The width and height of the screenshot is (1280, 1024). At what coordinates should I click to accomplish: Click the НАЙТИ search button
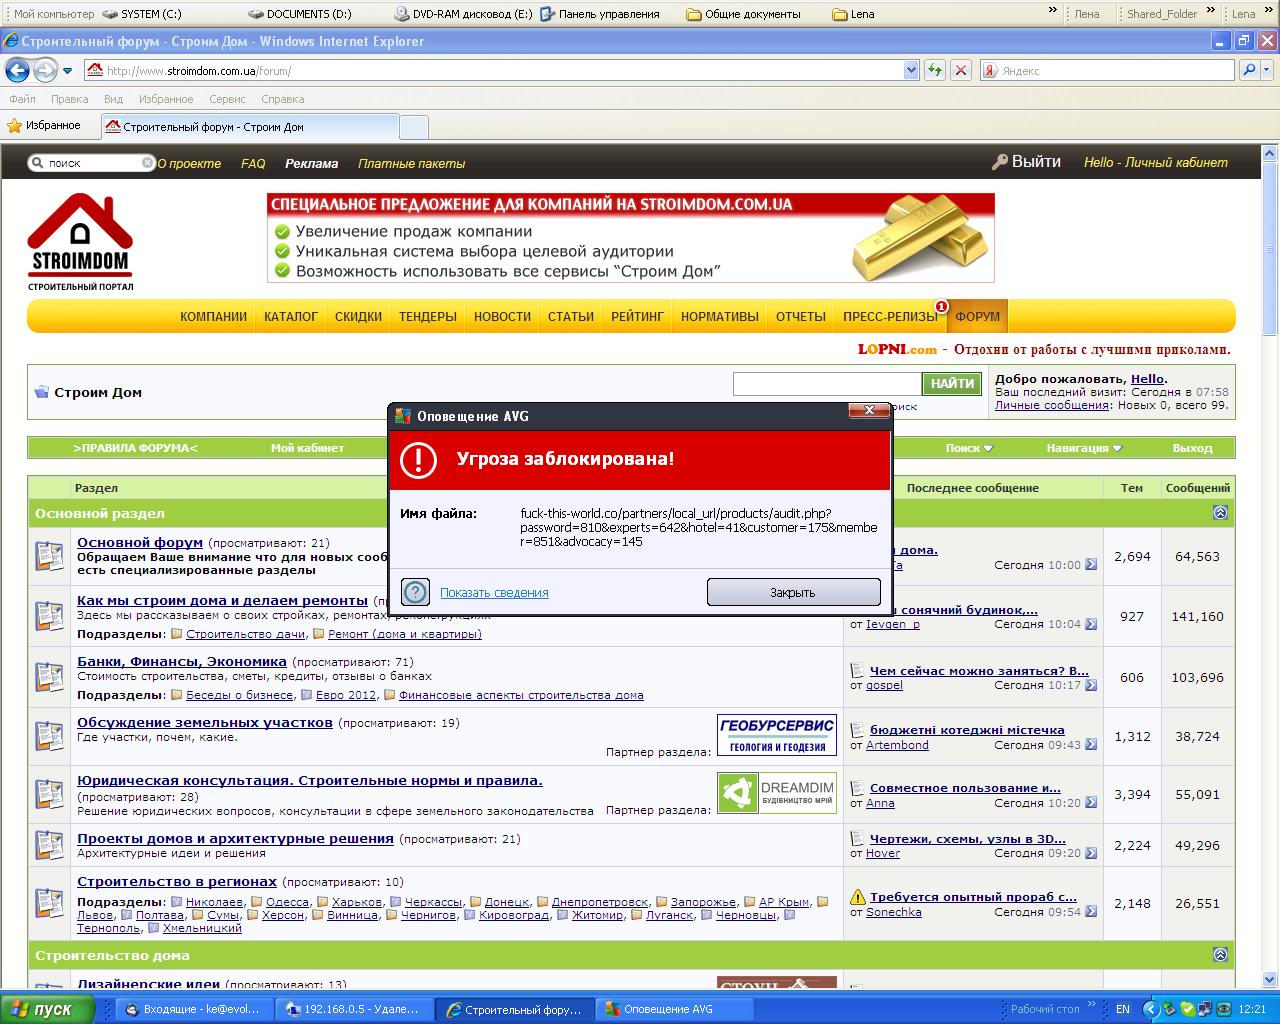coord(952,383)
